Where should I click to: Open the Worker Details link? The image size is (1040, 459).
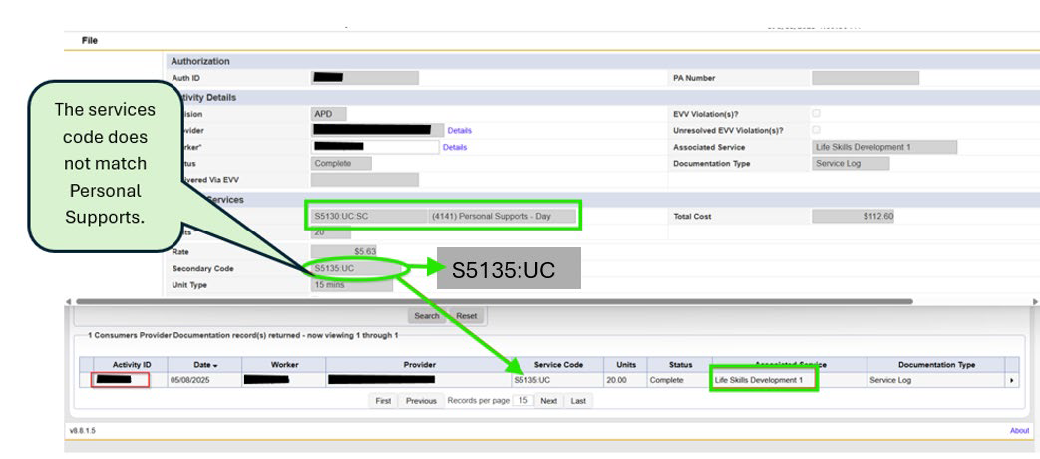coord(455,147)
